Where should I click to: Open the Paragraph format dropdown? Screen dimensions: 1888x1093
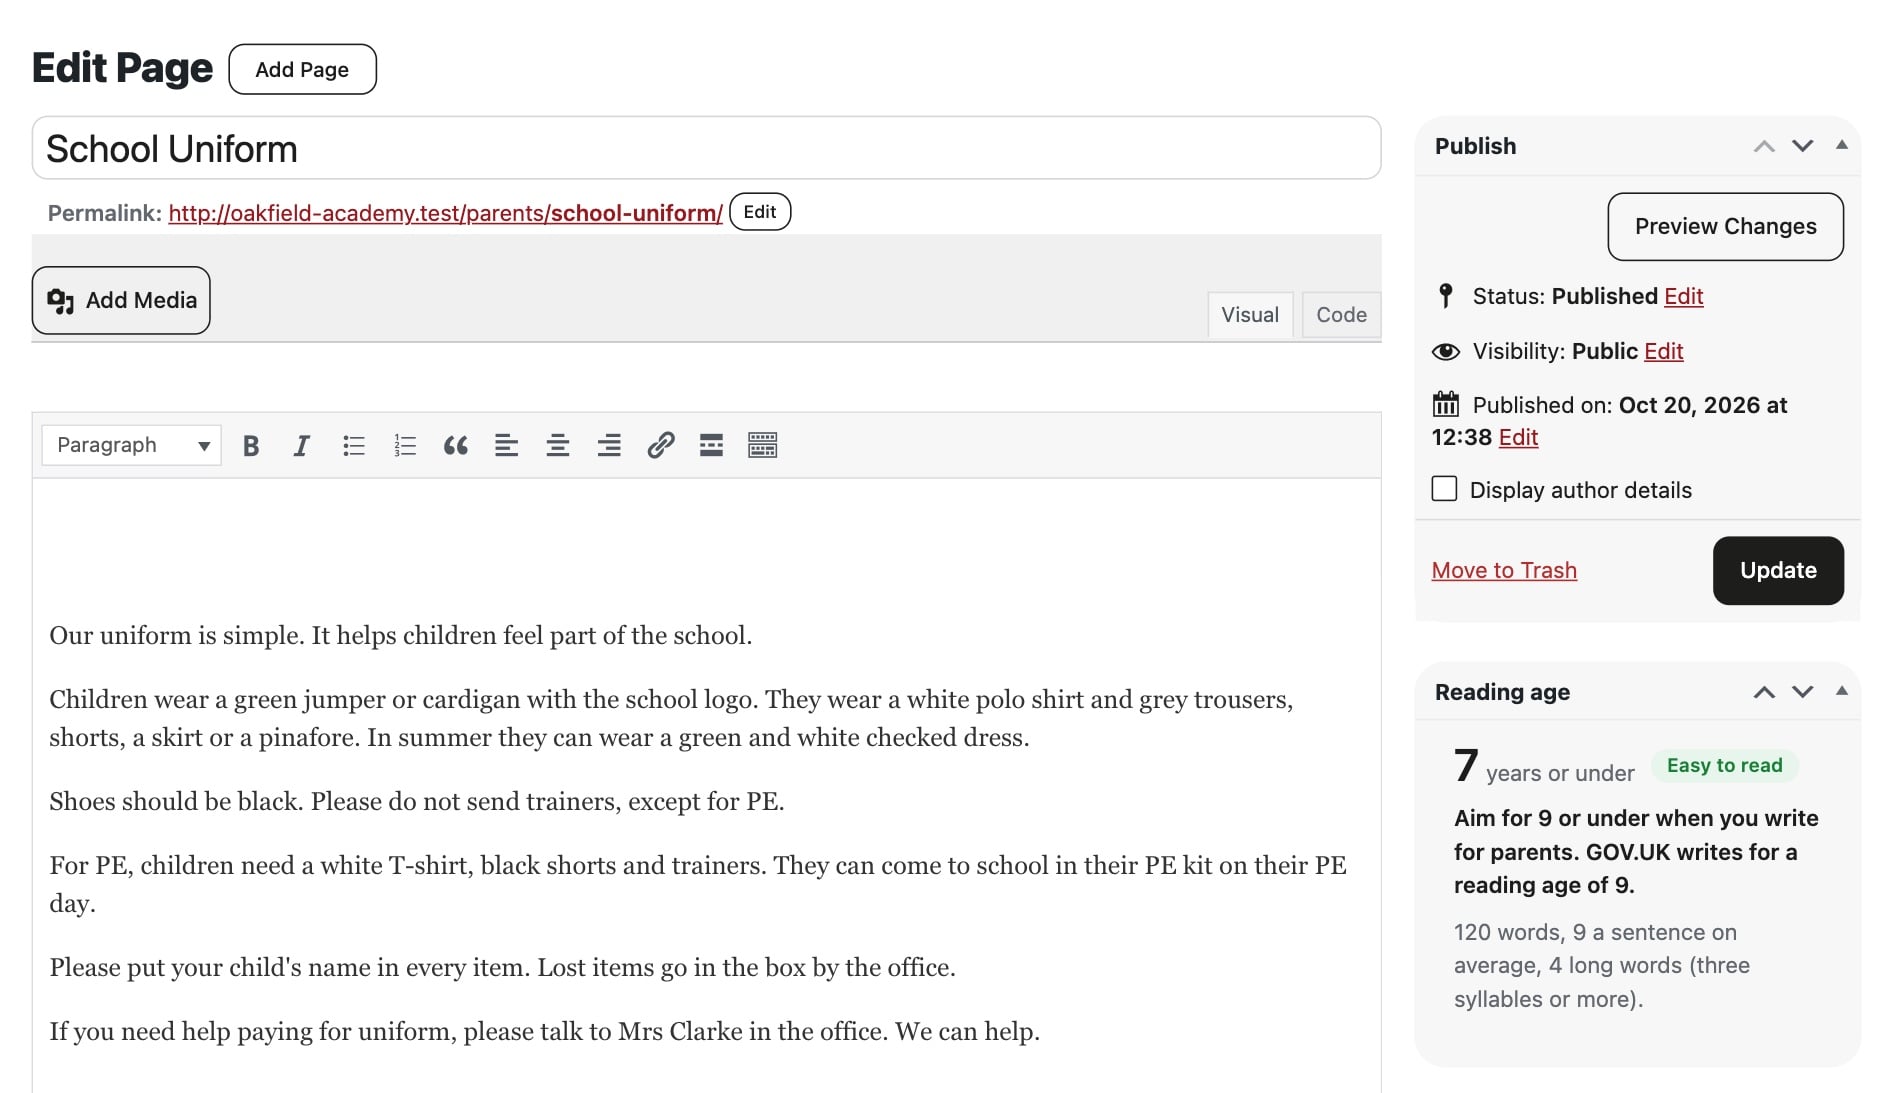pos(131,445)
